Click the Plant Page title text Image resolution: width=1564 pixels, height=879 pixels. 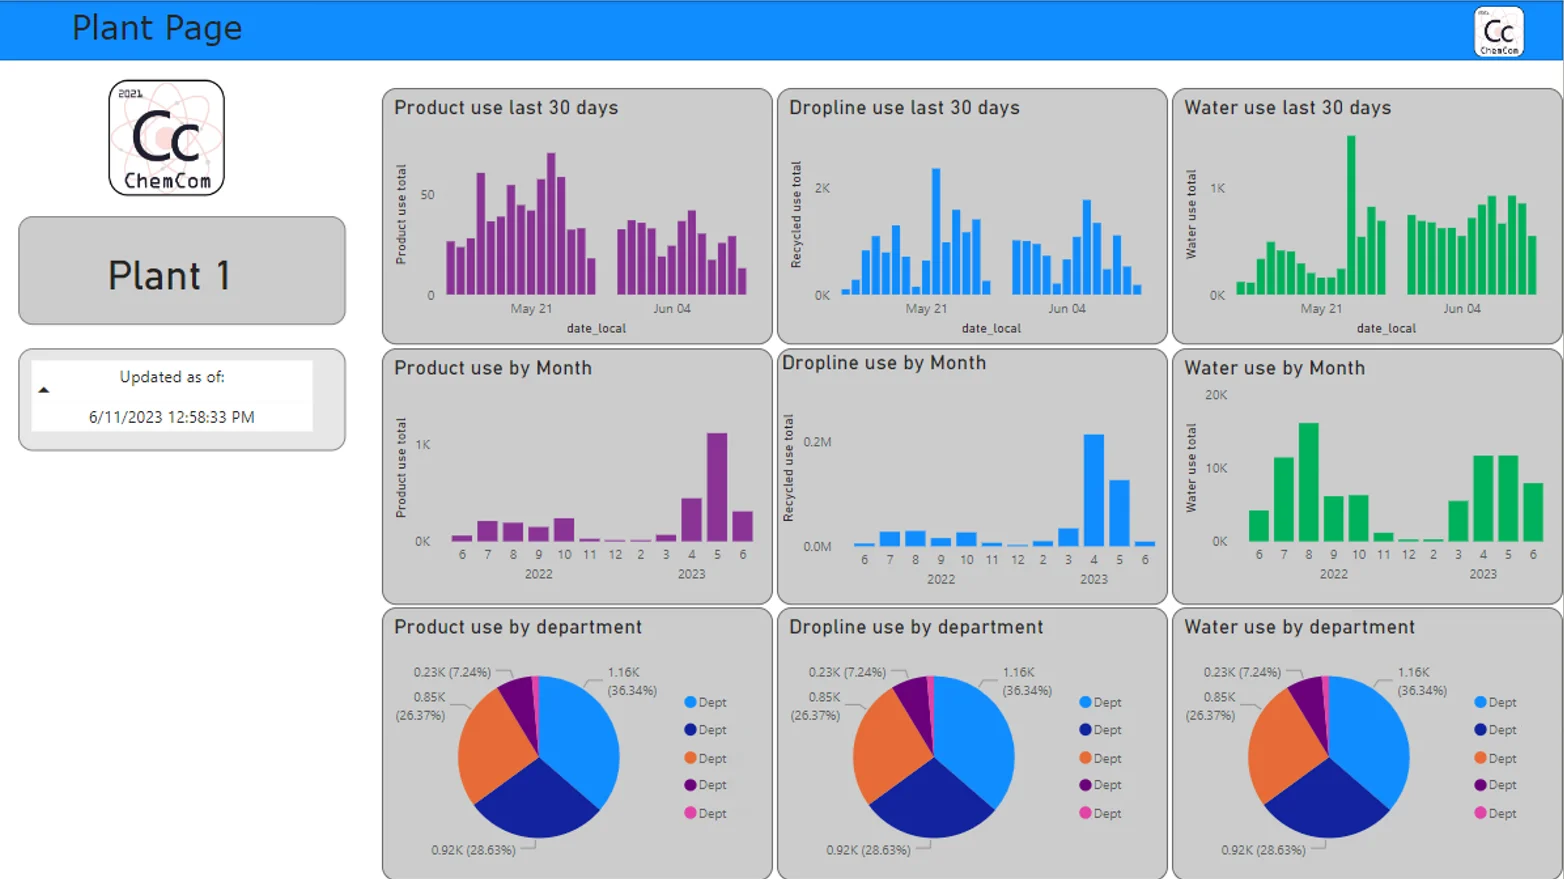156,29
